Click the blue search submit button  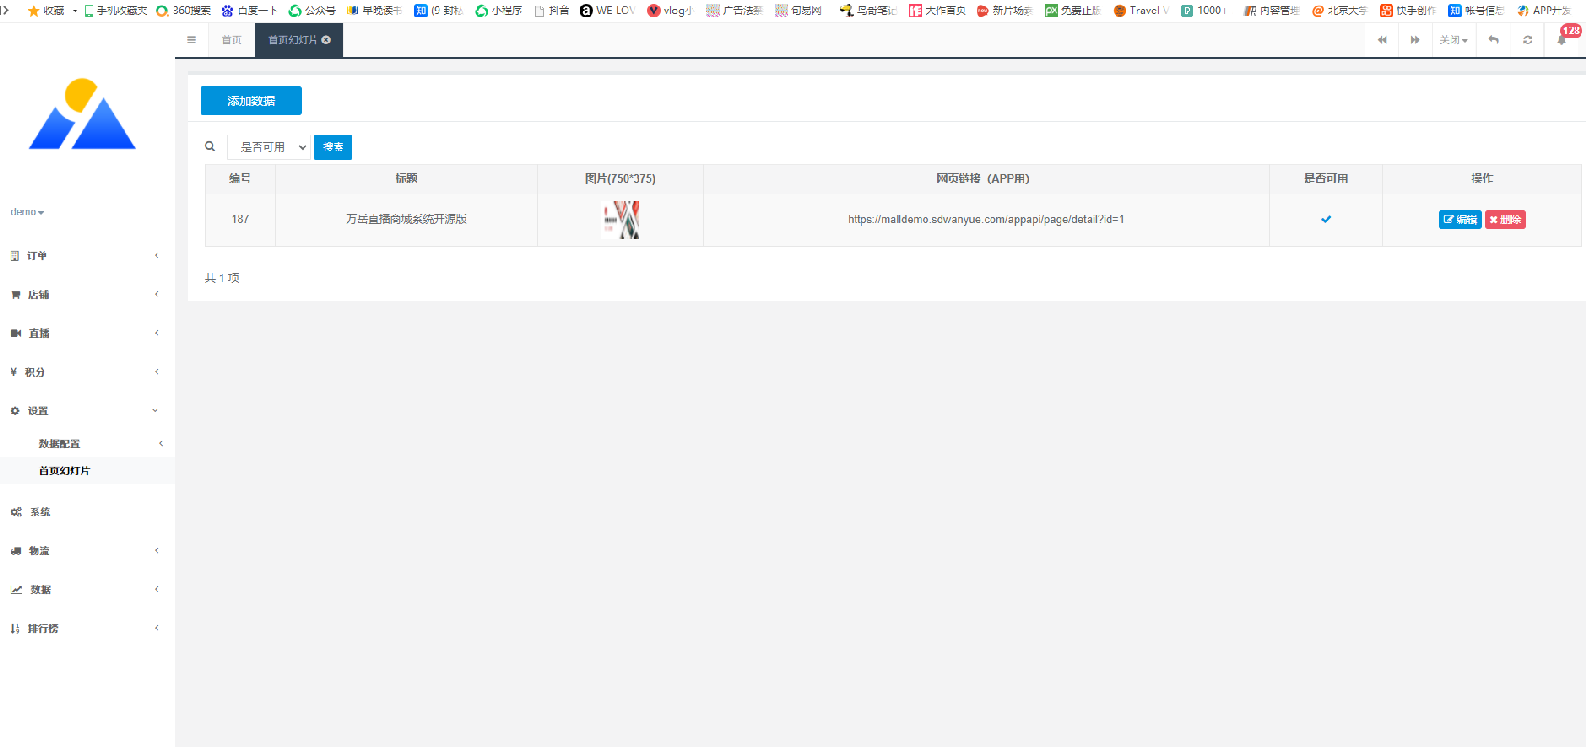click(333, 147)
